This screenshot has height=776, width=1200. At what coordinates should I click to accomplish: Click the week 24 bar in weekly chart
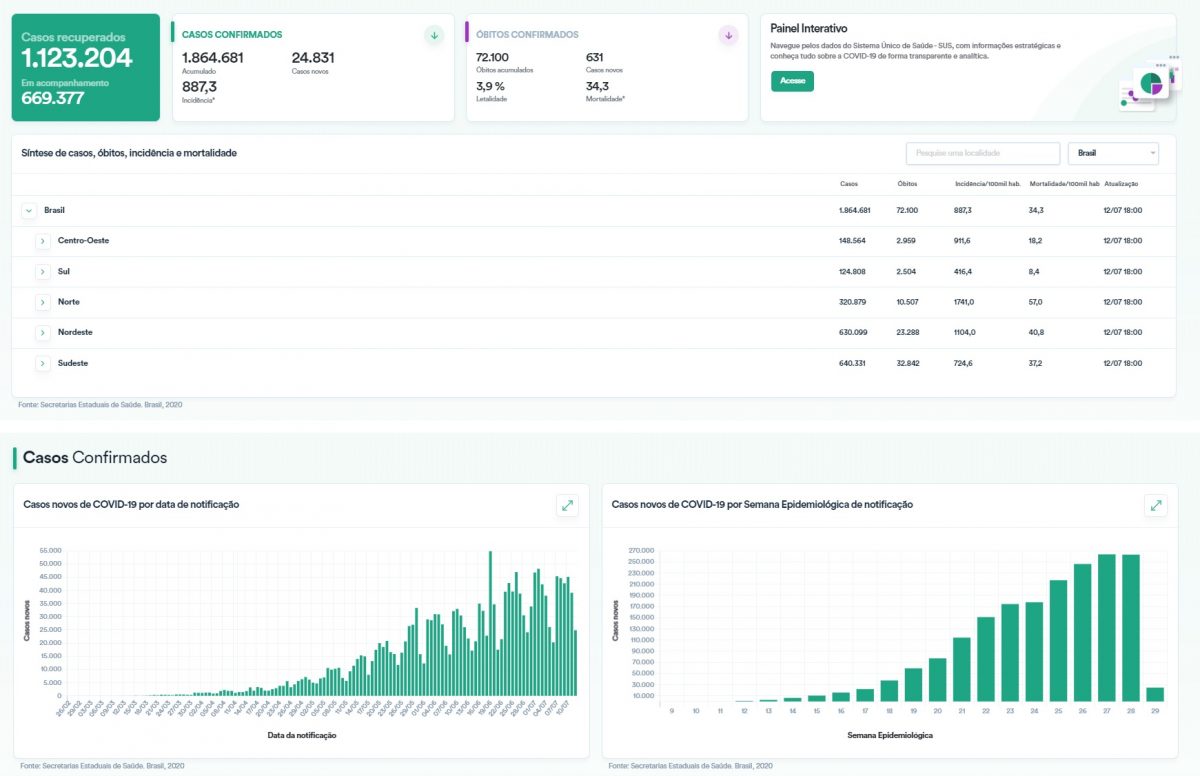tap(1034, 652)
